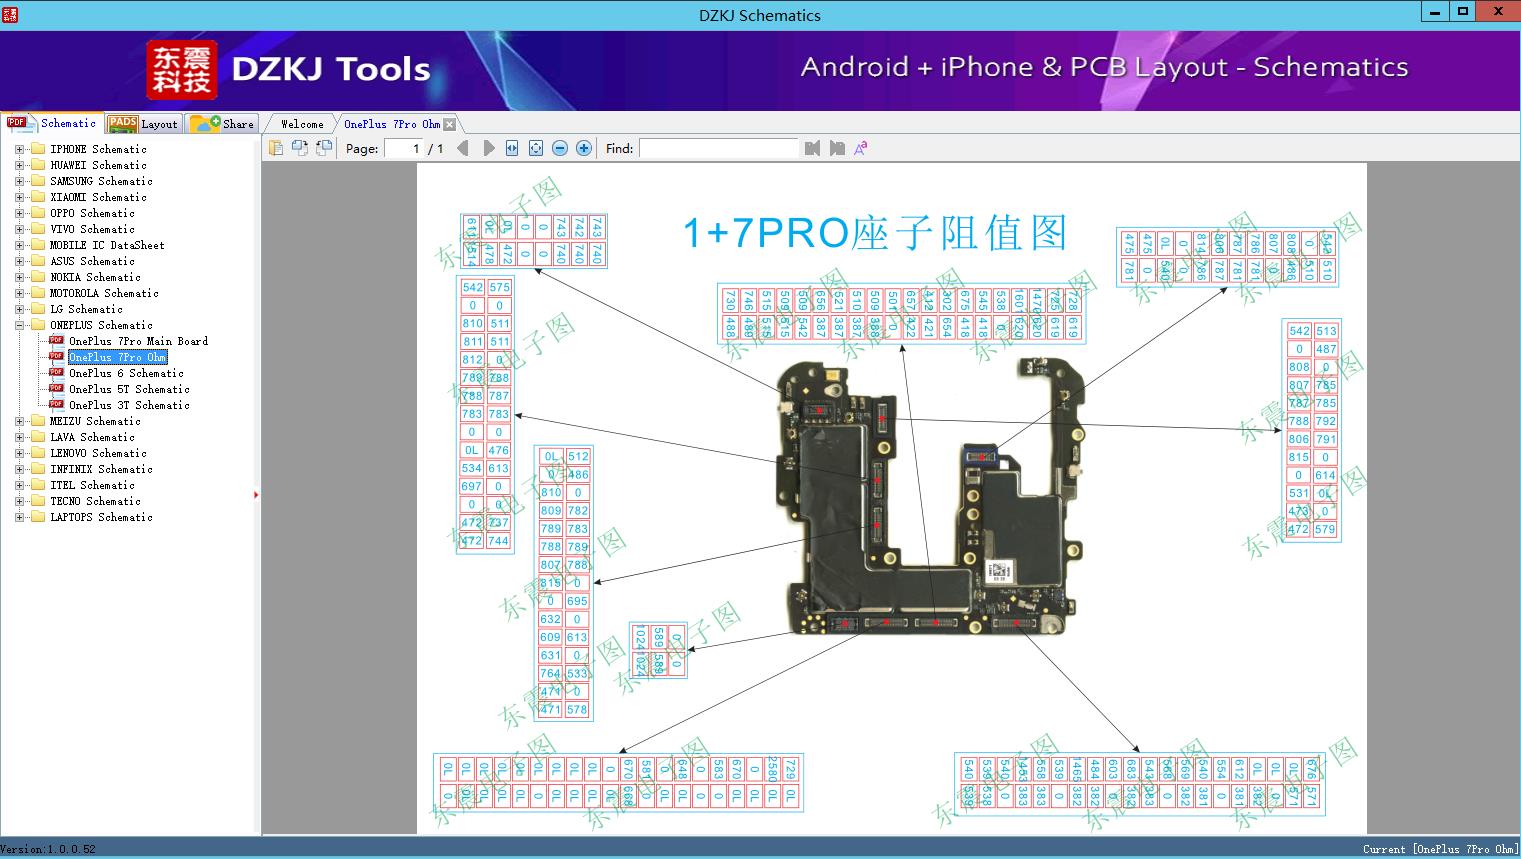Toggle match case search icon
The height and width of the screenshot is (859, 1521).
tap(860, 148)
